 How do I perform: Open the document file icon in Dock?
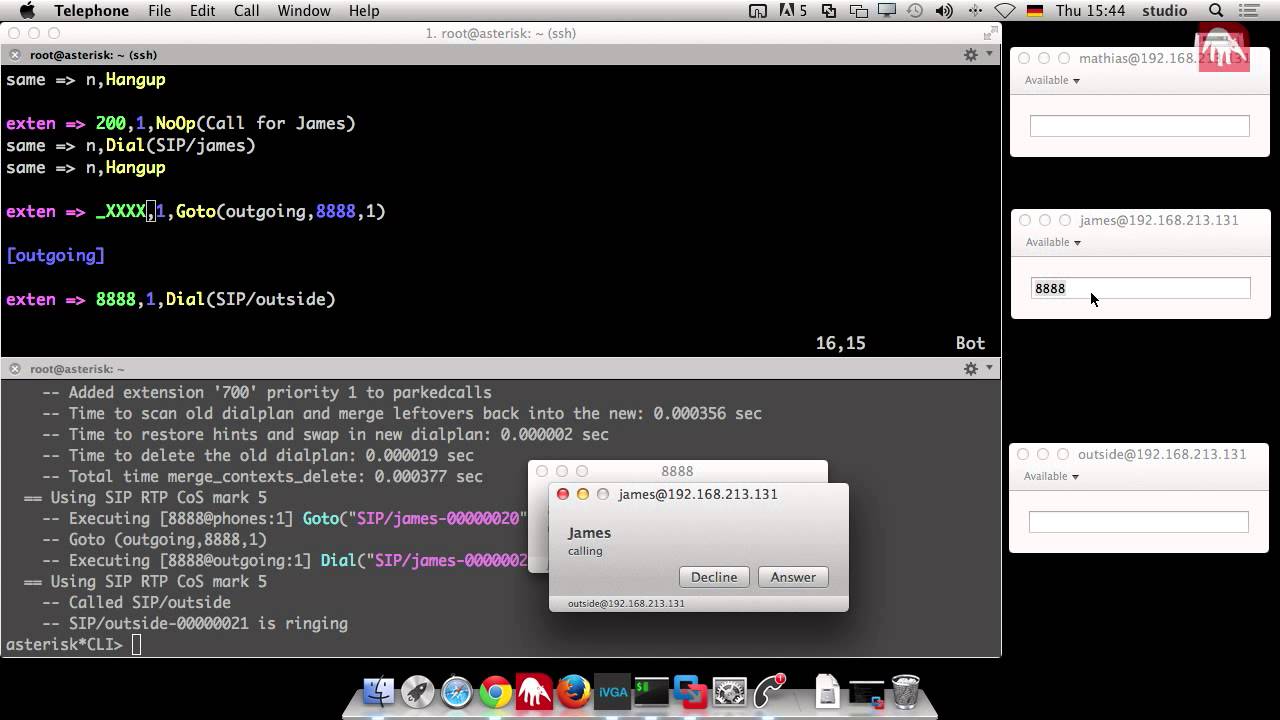[828, 692]
